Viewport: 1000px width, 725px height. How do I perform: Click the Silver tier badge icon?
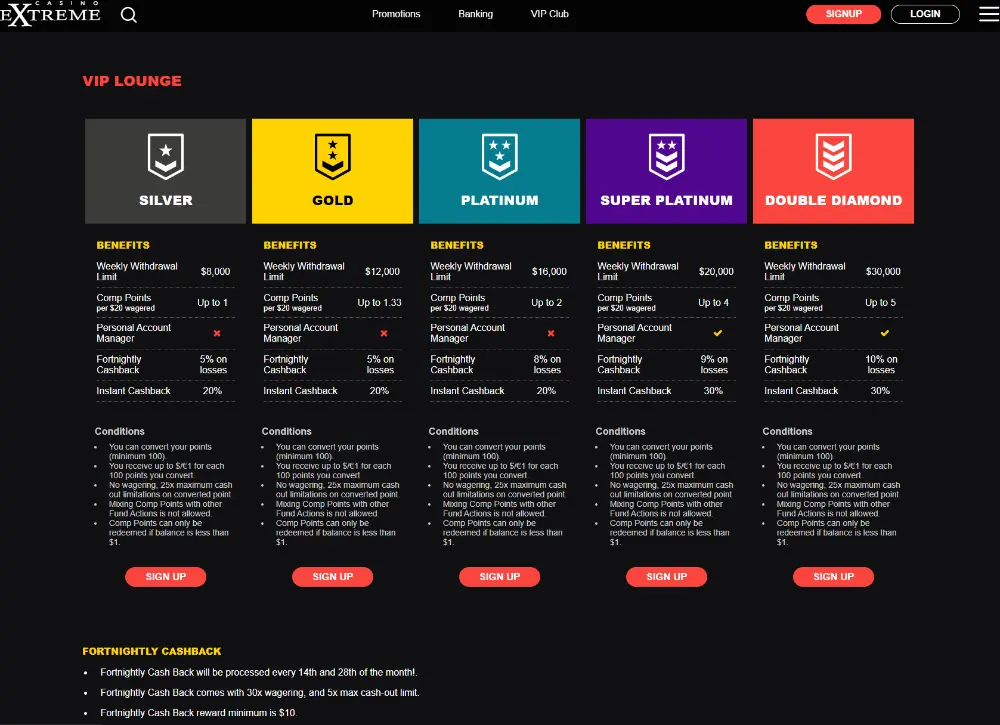tap(166, 156)
